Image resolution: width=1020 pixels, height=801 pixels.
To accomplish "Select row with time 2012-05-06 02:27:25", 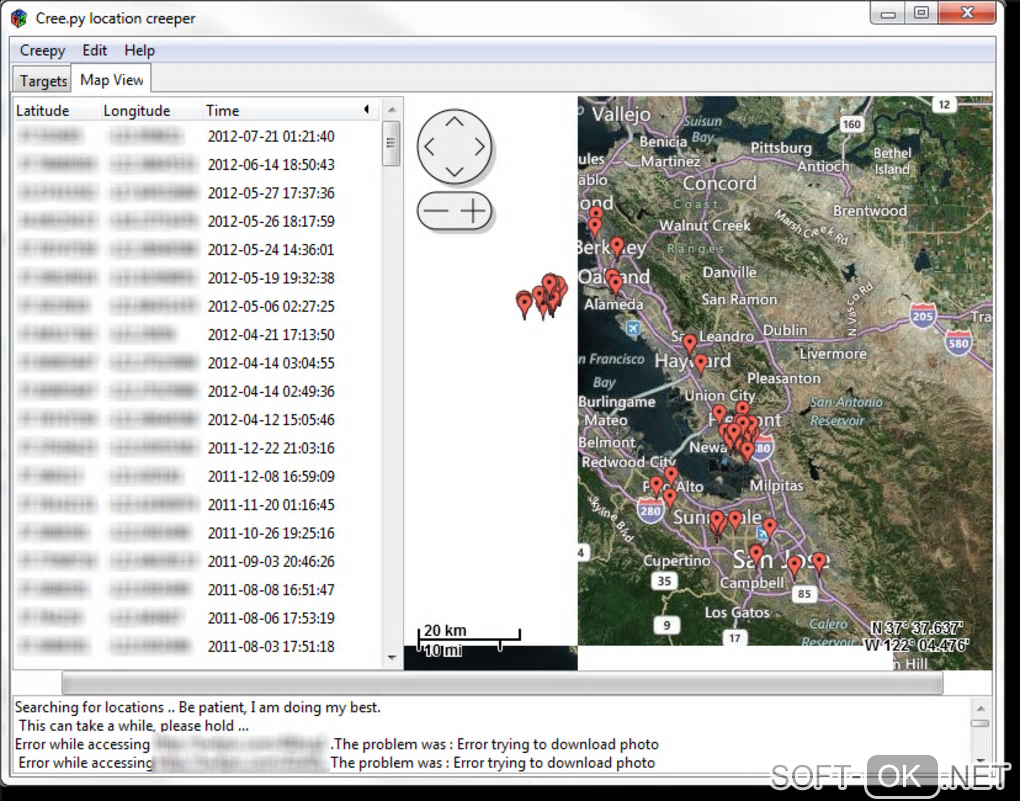I will pyautogui.click(x=197, y=306).
